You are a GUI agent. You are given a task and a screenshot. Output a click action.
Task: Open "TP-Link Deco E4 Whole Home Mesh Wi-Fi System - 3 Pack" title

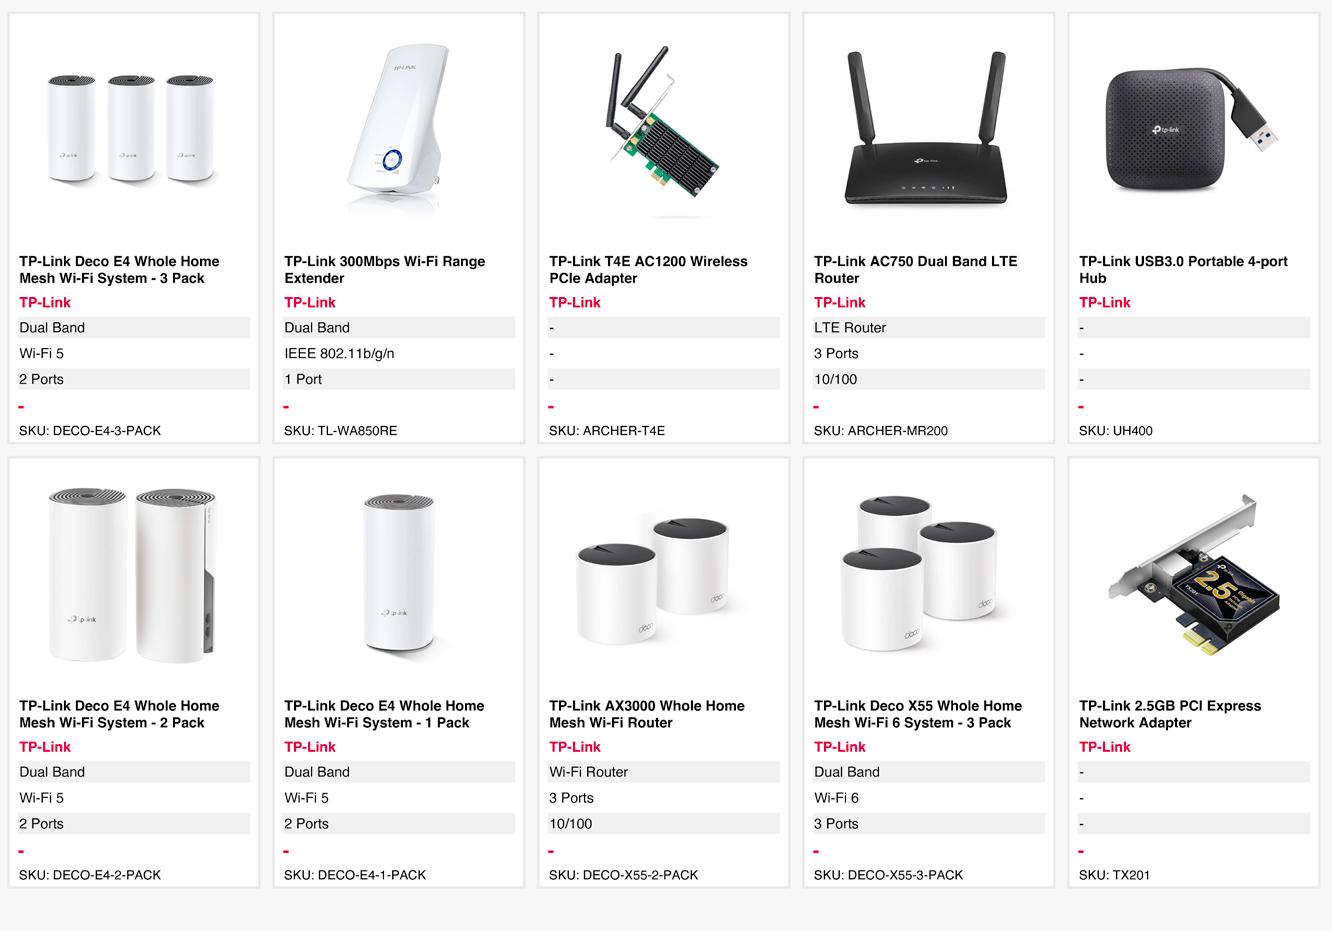(x=119, y=270)
